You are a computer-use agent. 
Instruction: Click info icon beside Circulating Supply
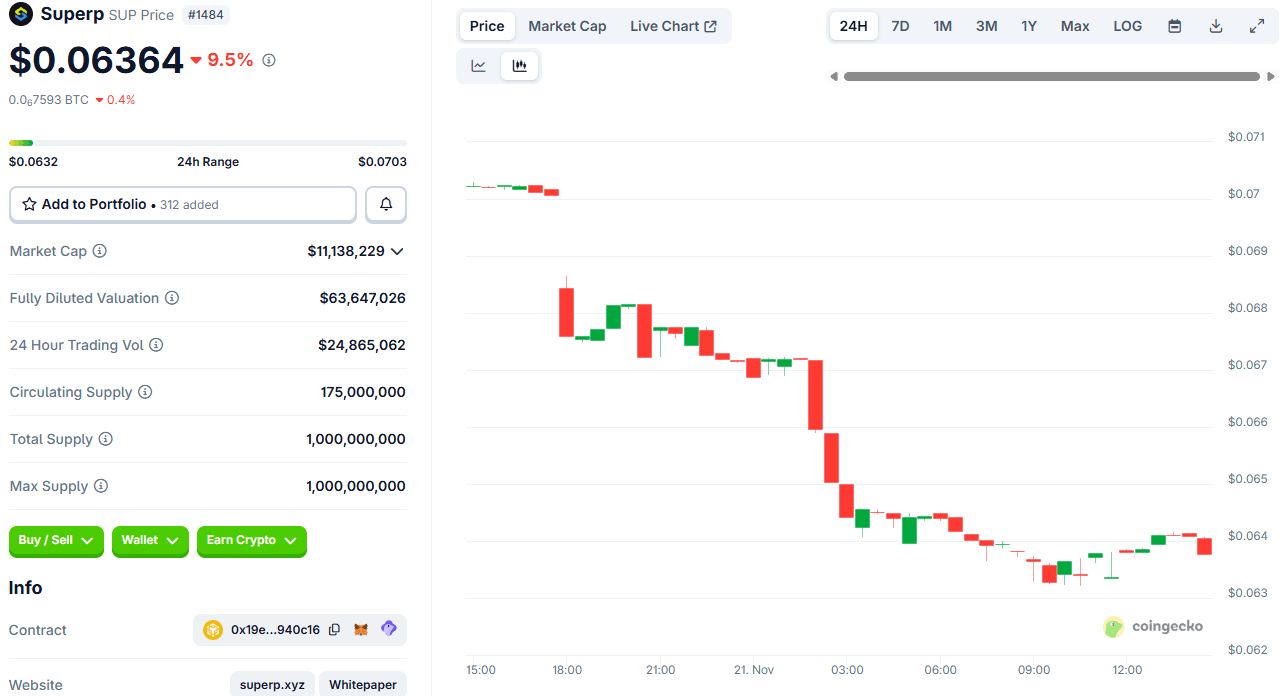pos(145,392)
